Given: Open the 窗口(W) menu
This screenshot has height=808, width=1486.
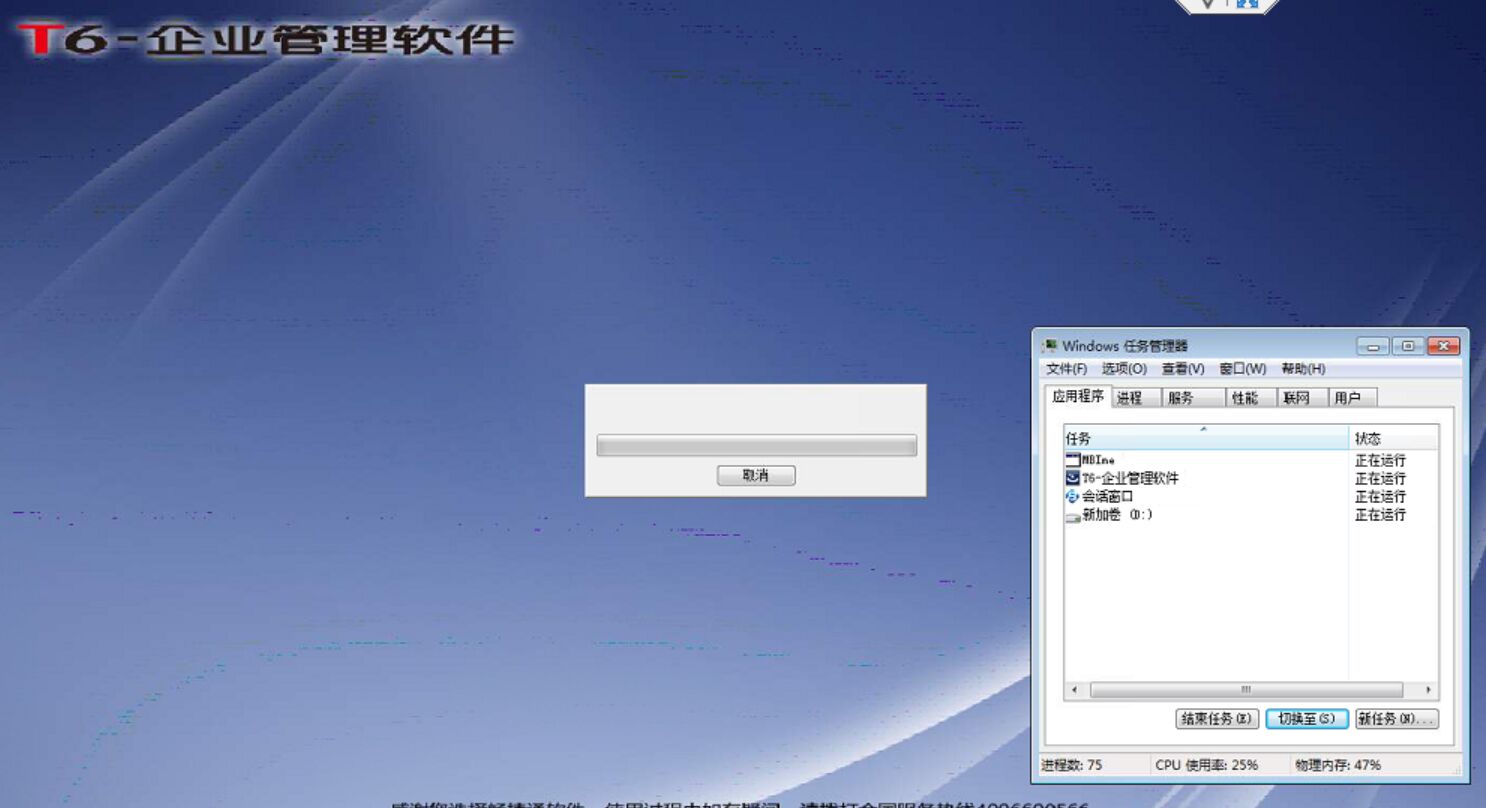Looking at the screenshot, I should click(1243, 369).
